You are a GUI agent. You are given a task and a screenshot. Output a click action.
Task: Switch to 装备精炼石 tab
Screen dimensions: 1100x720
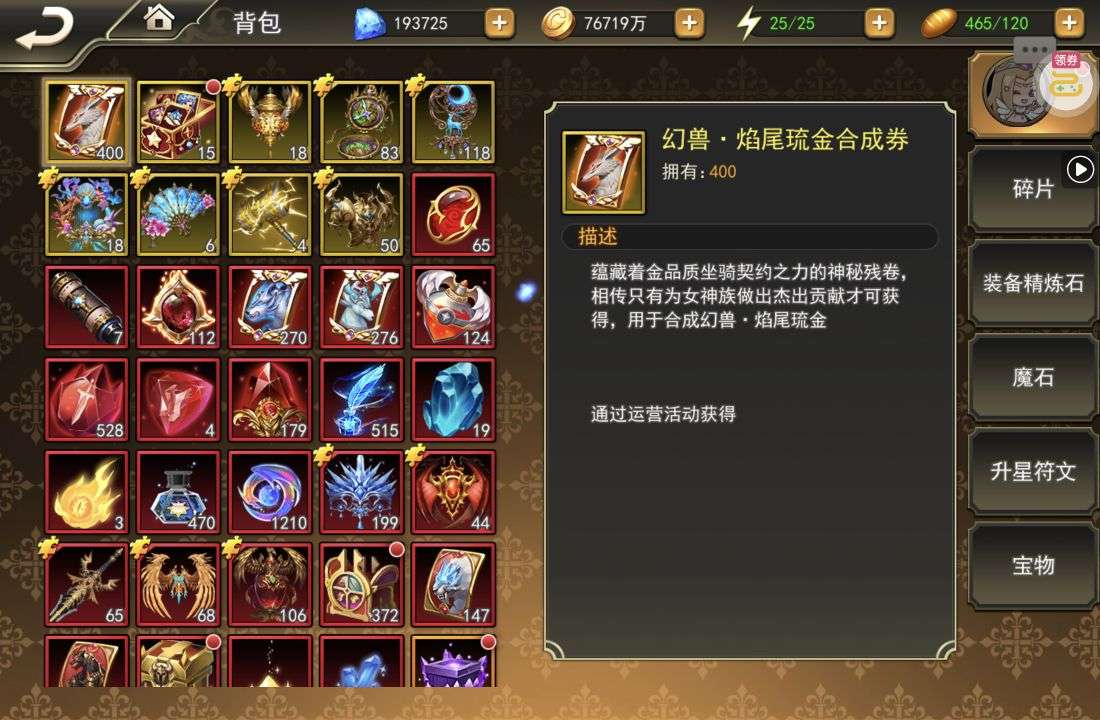1033,283
